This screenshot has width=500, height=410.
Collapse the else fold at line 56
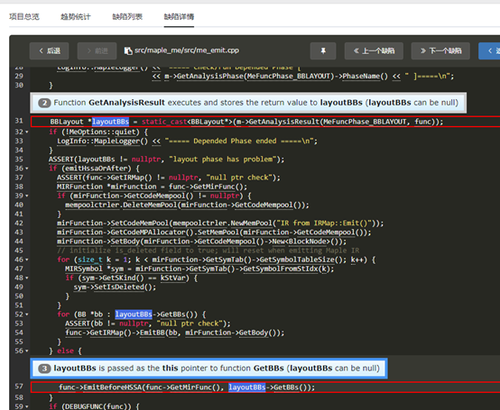coord(27,351)
